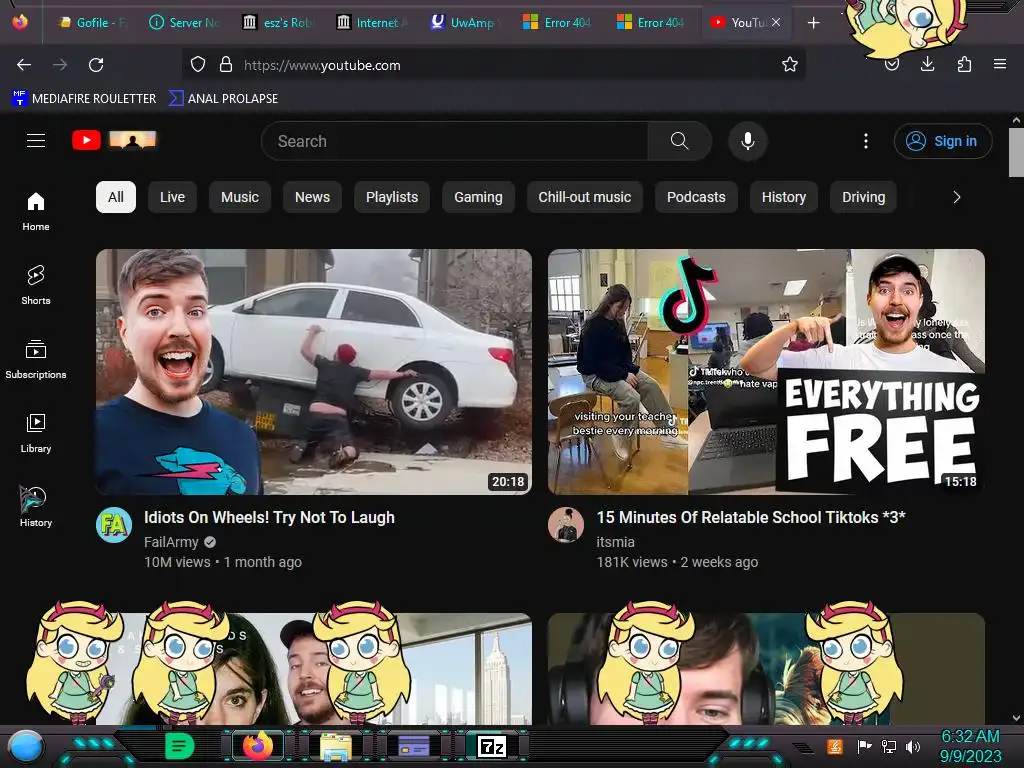Open FailArmy channel avatar
Image resolution: width=1024 pixels, height=768 pixels.
(114, 525)
